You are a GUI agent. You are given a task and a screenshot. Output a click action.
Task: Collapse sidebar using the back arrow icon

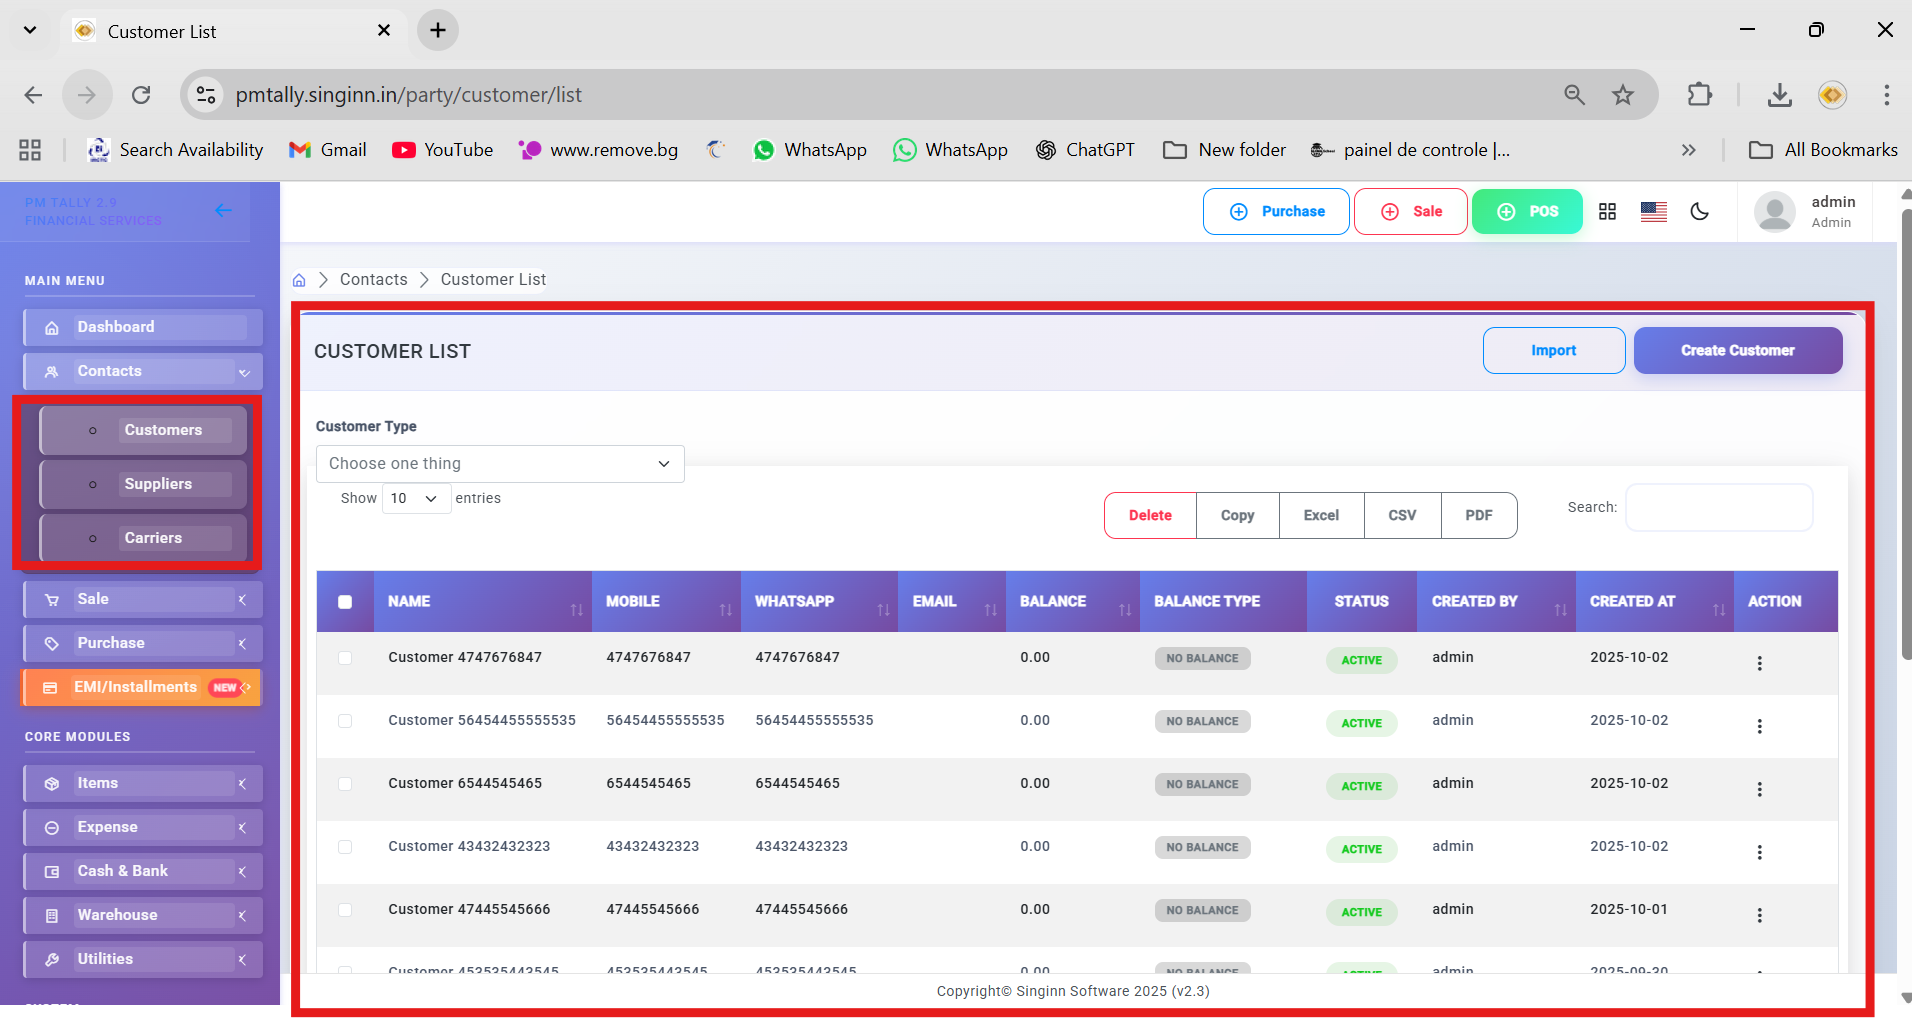223,210
